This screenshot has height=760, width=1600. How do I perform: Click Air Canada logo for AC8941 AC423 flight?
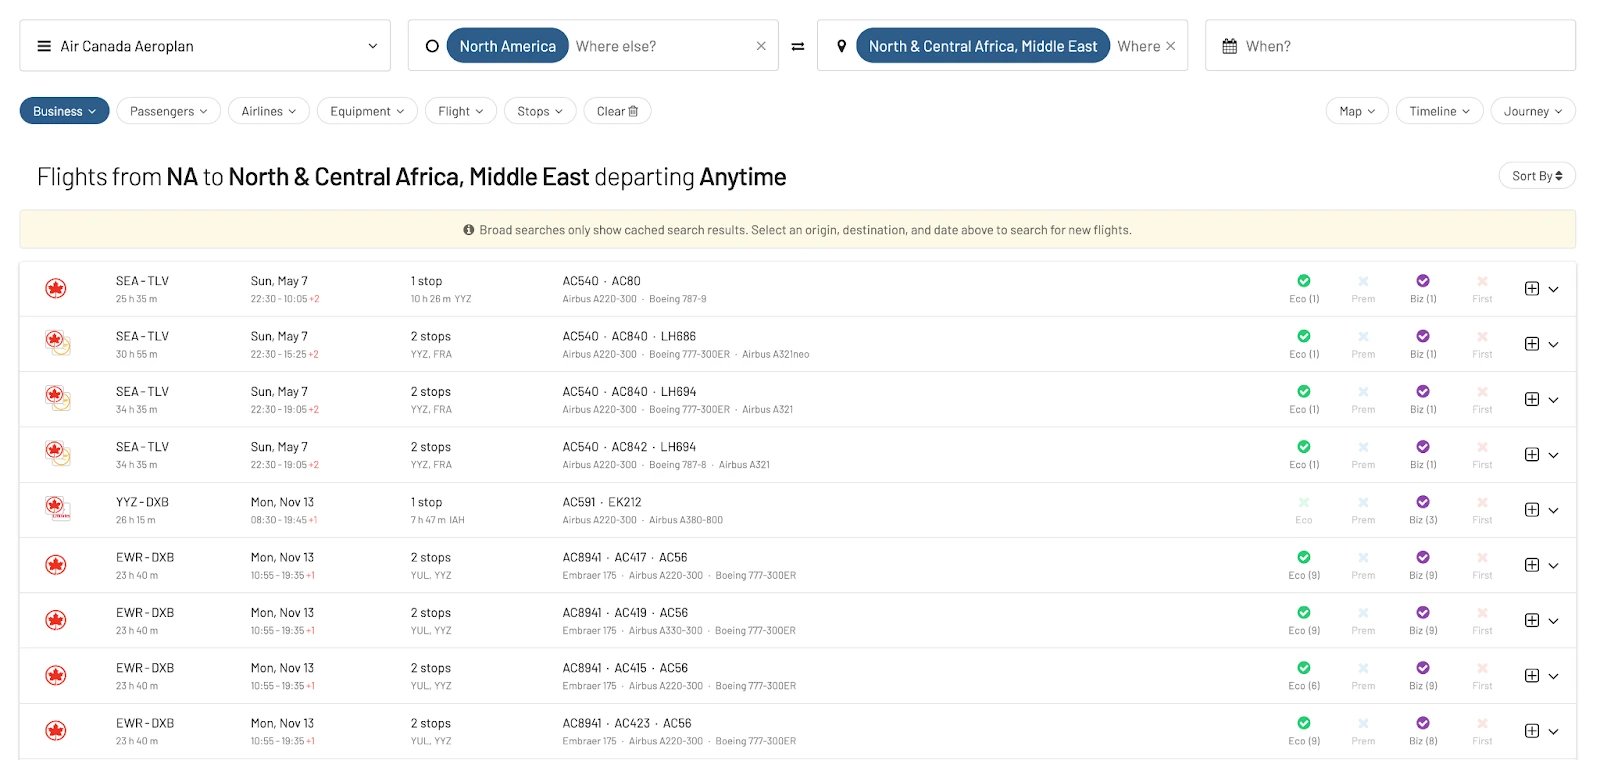coord(56,731)
